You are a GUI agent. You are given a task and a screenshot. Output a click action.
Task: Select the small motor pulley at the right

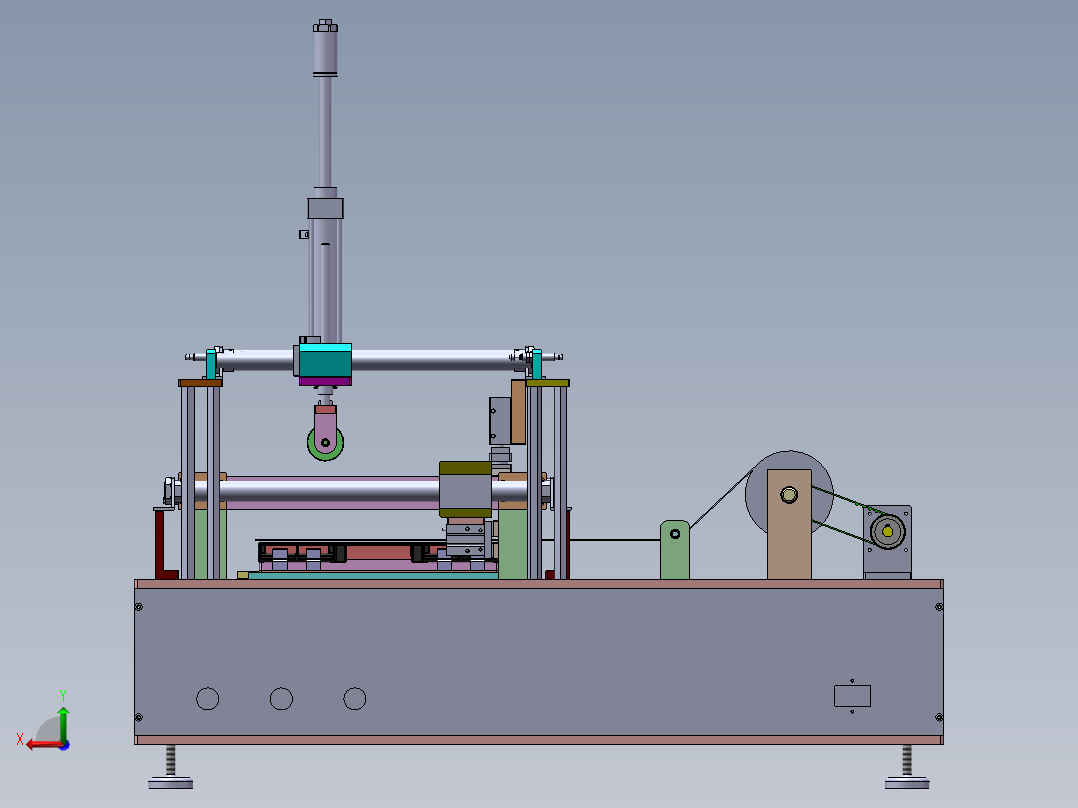click(888, 532)
